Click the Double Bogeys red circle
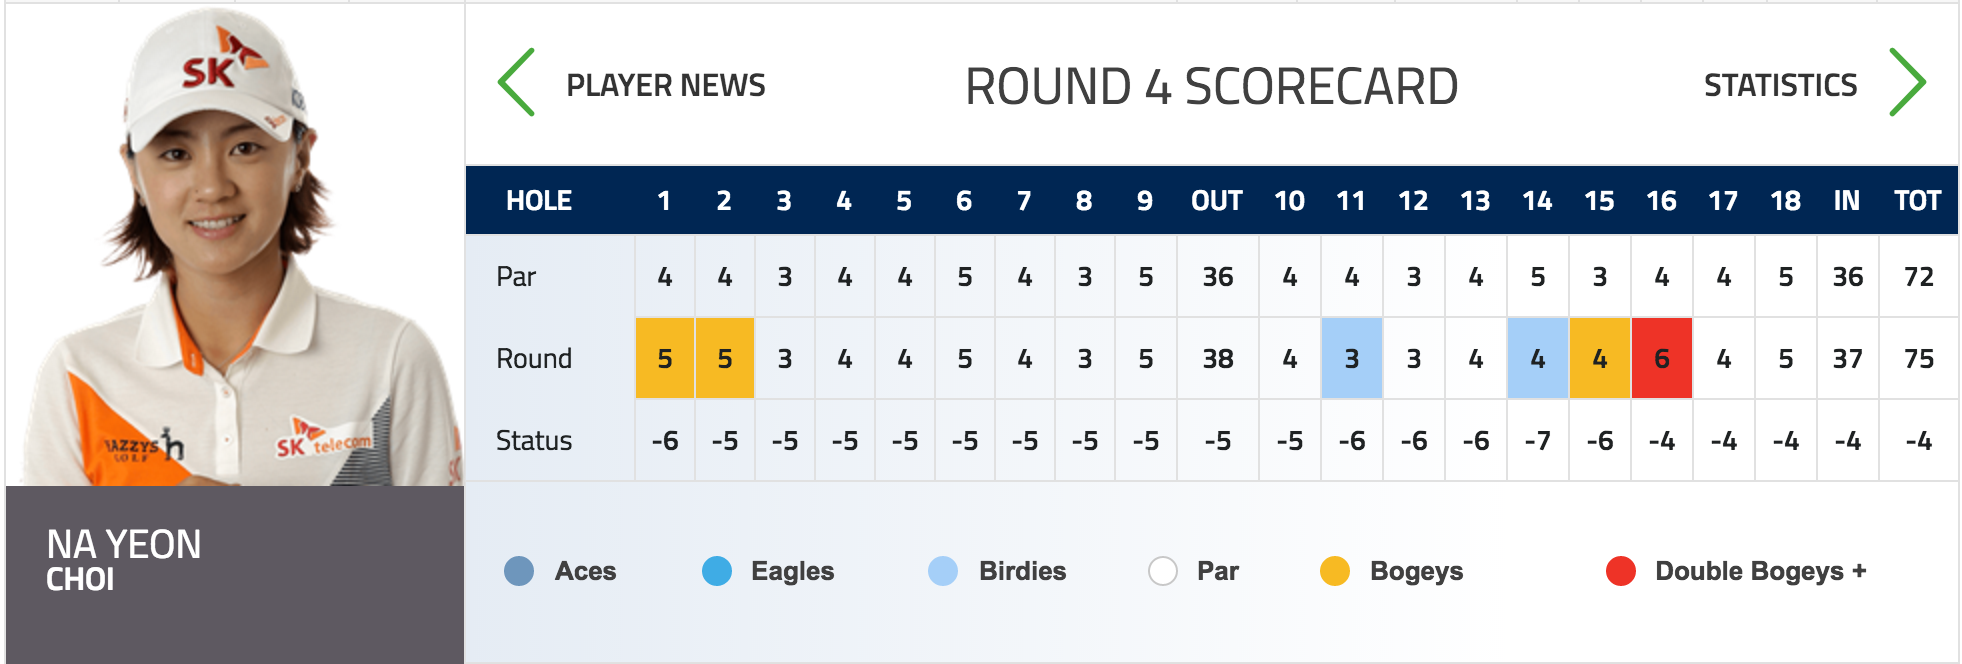1962x664 pixels. [x=1621, y=571]
